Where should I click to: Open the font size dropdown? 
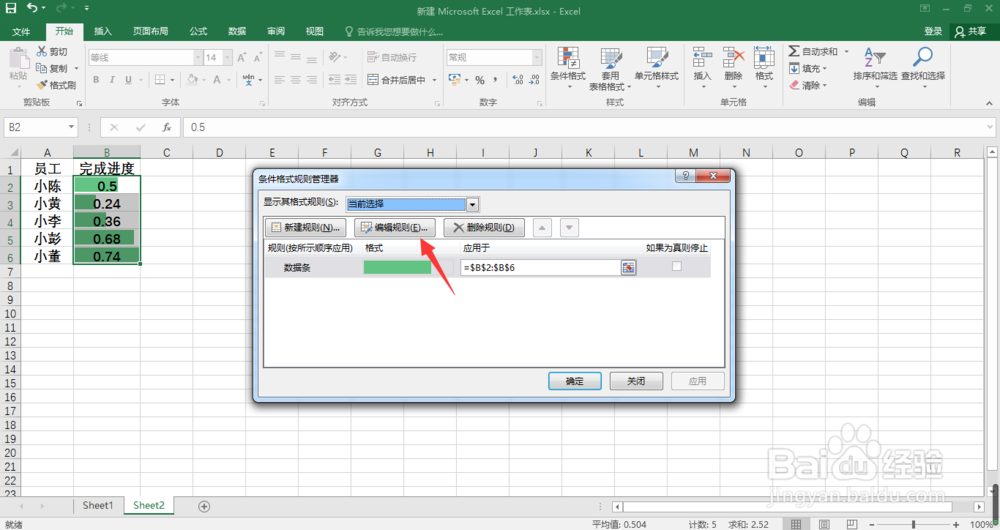(227, 57)
